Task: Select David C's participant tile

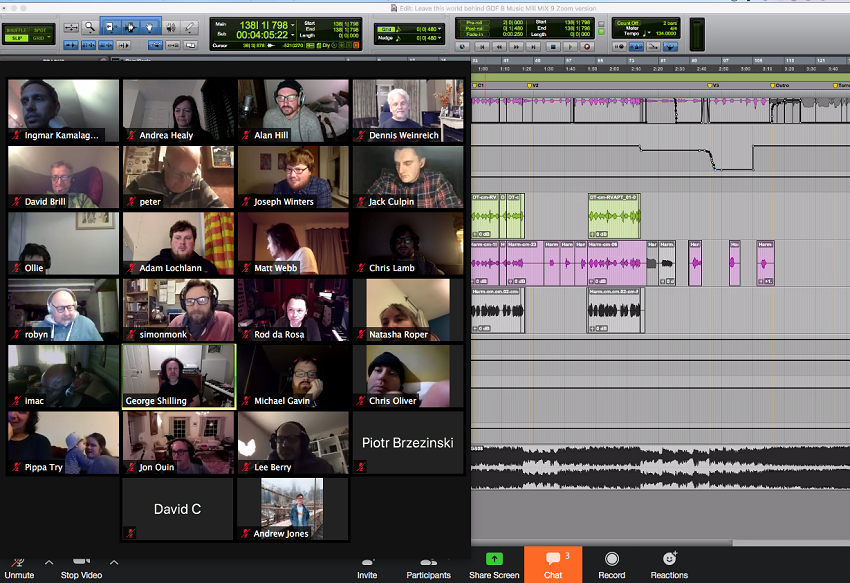Action: (x=178, y=509)
